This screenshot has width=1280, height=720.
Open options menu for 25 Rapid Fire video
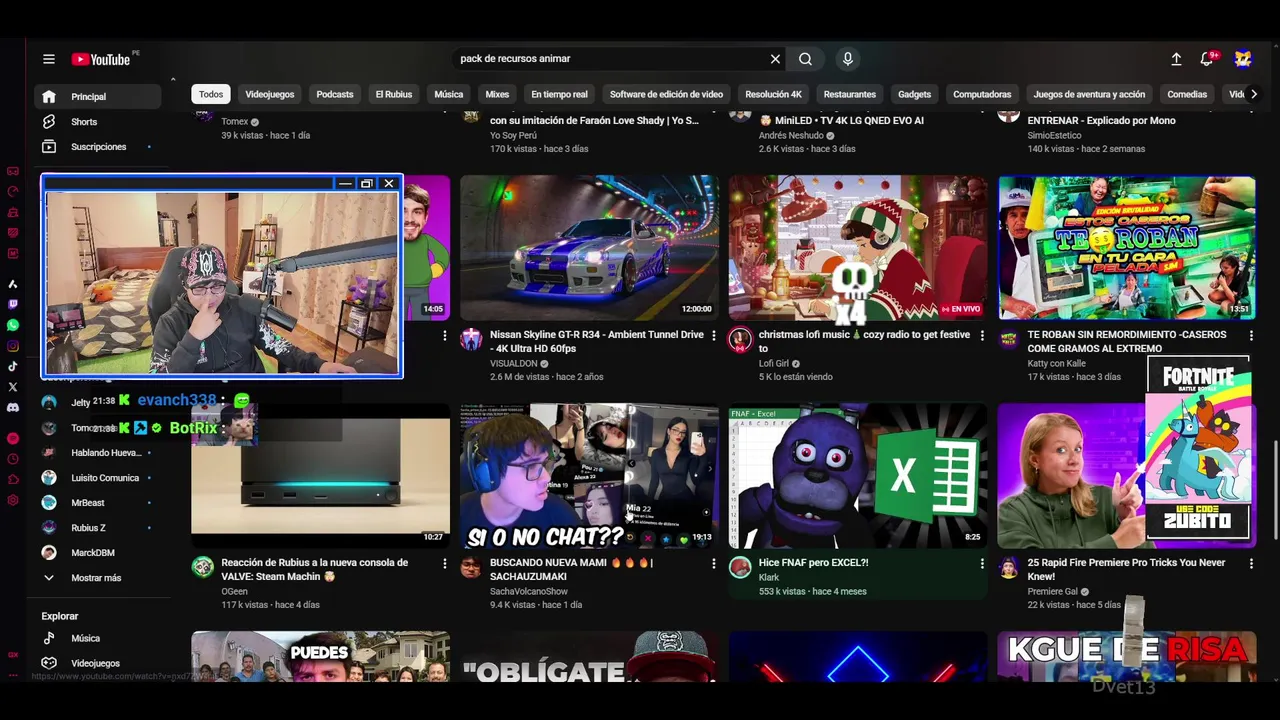[x=1251, y=564]
